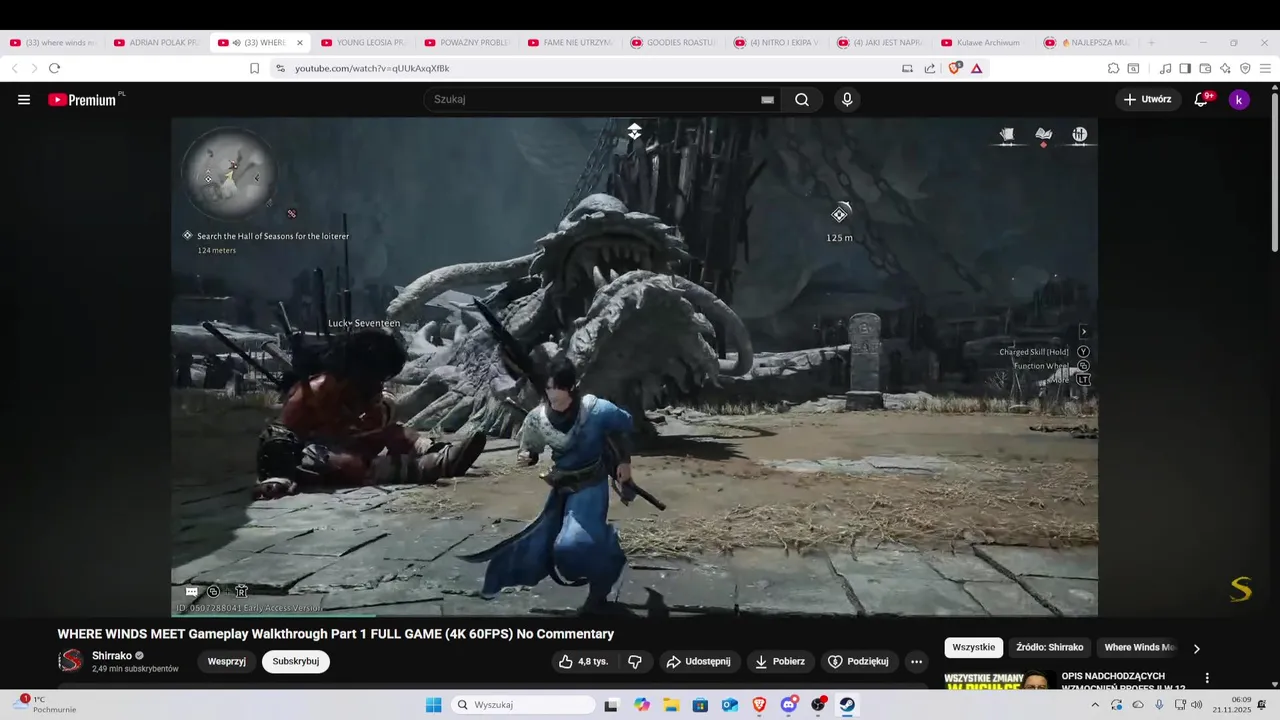The width and height of the screenshot is (1280, 720).
Task: Dislike the video with thumbs down
Action: pyautogui.click(x=635, y=662)
